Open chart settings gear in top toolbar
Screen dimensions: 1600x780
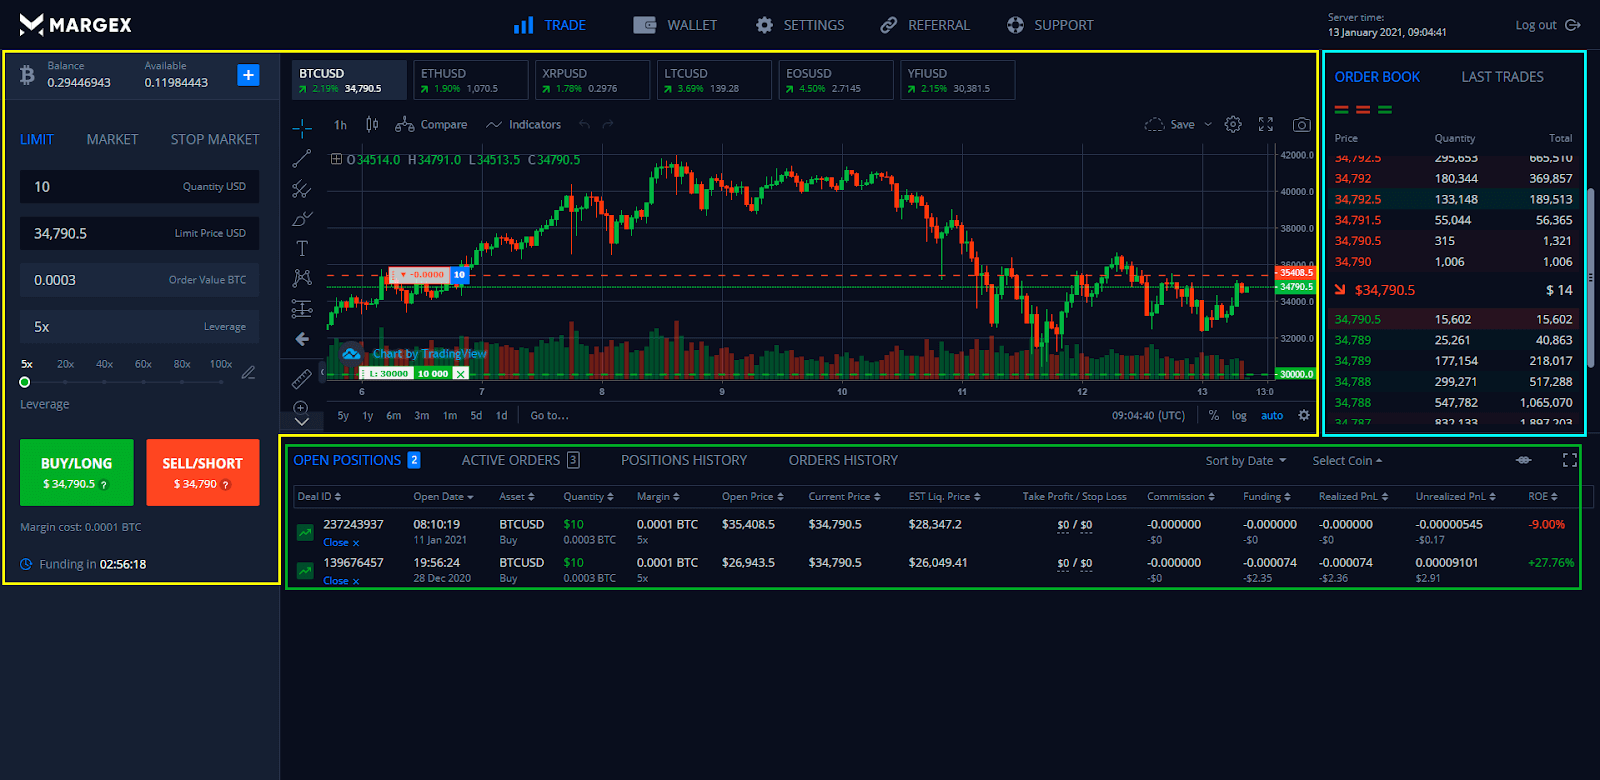pos(1233,125)
